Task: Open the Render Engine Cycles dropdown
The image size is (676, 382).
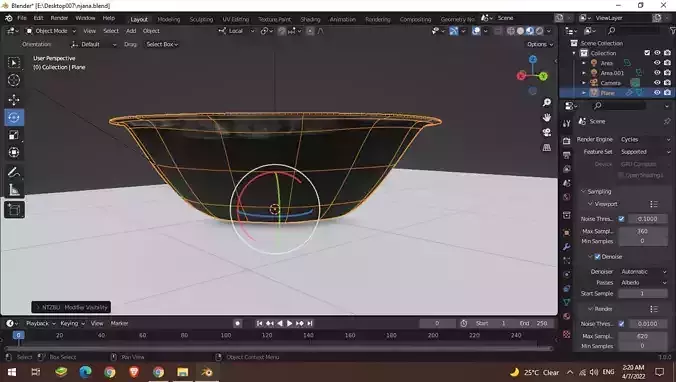Action: point(645,140)
